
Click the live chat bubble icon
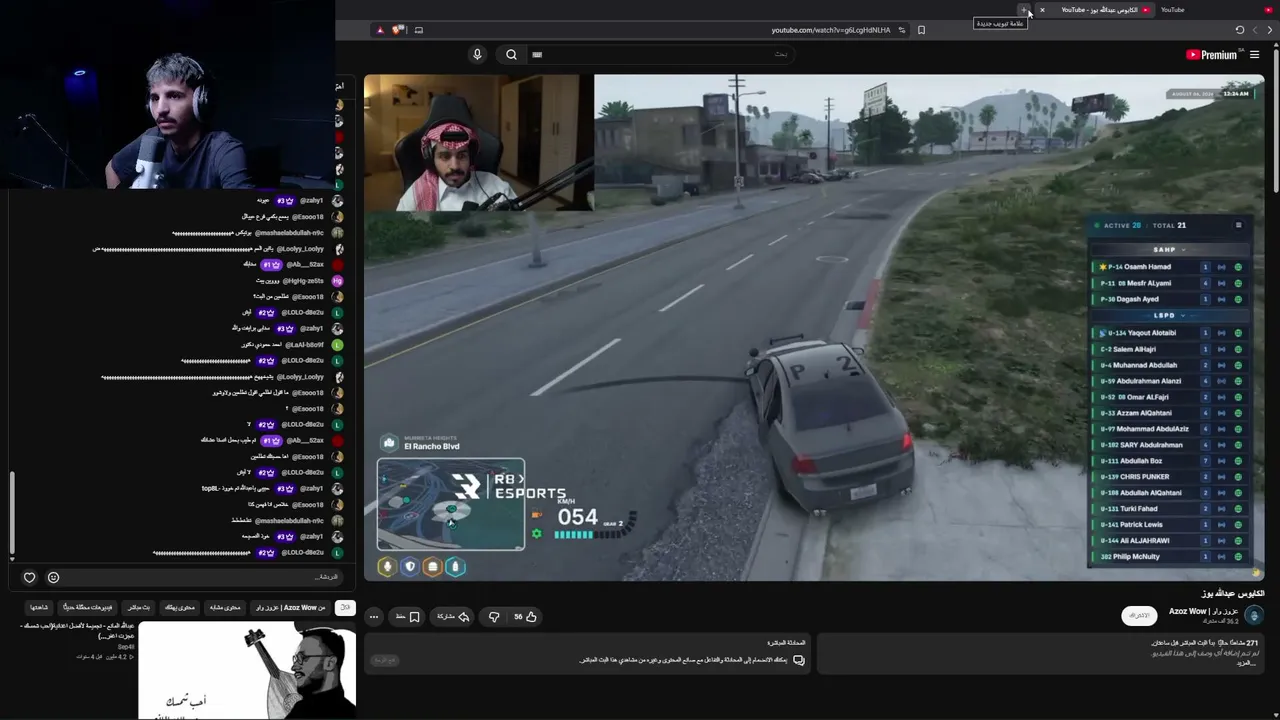pyautogui.click(x=798, y=660)
